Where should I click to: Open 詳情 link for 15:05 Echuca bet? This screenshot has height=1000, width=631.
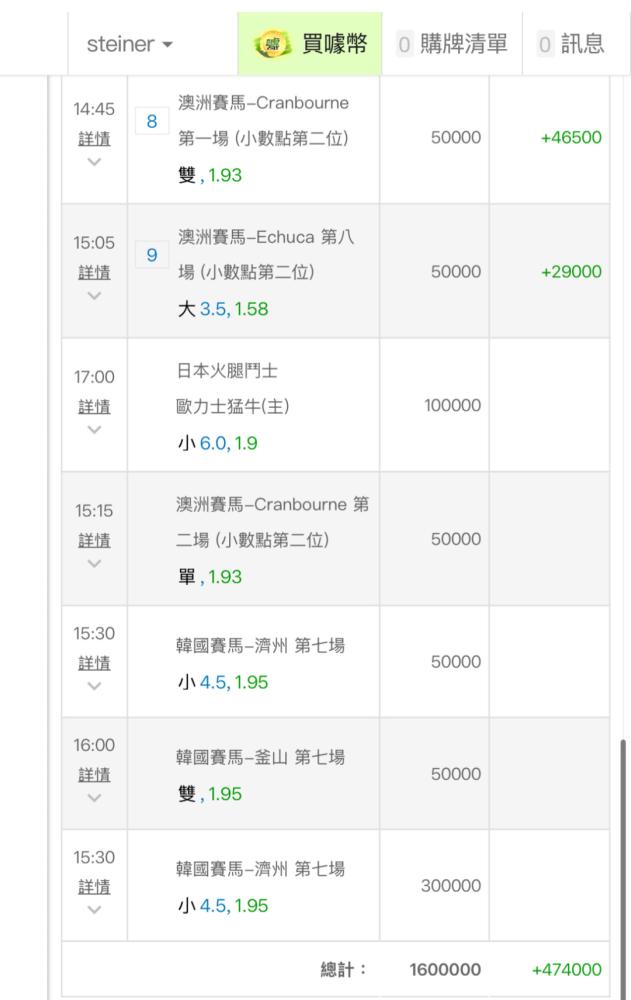pos(94,272)
